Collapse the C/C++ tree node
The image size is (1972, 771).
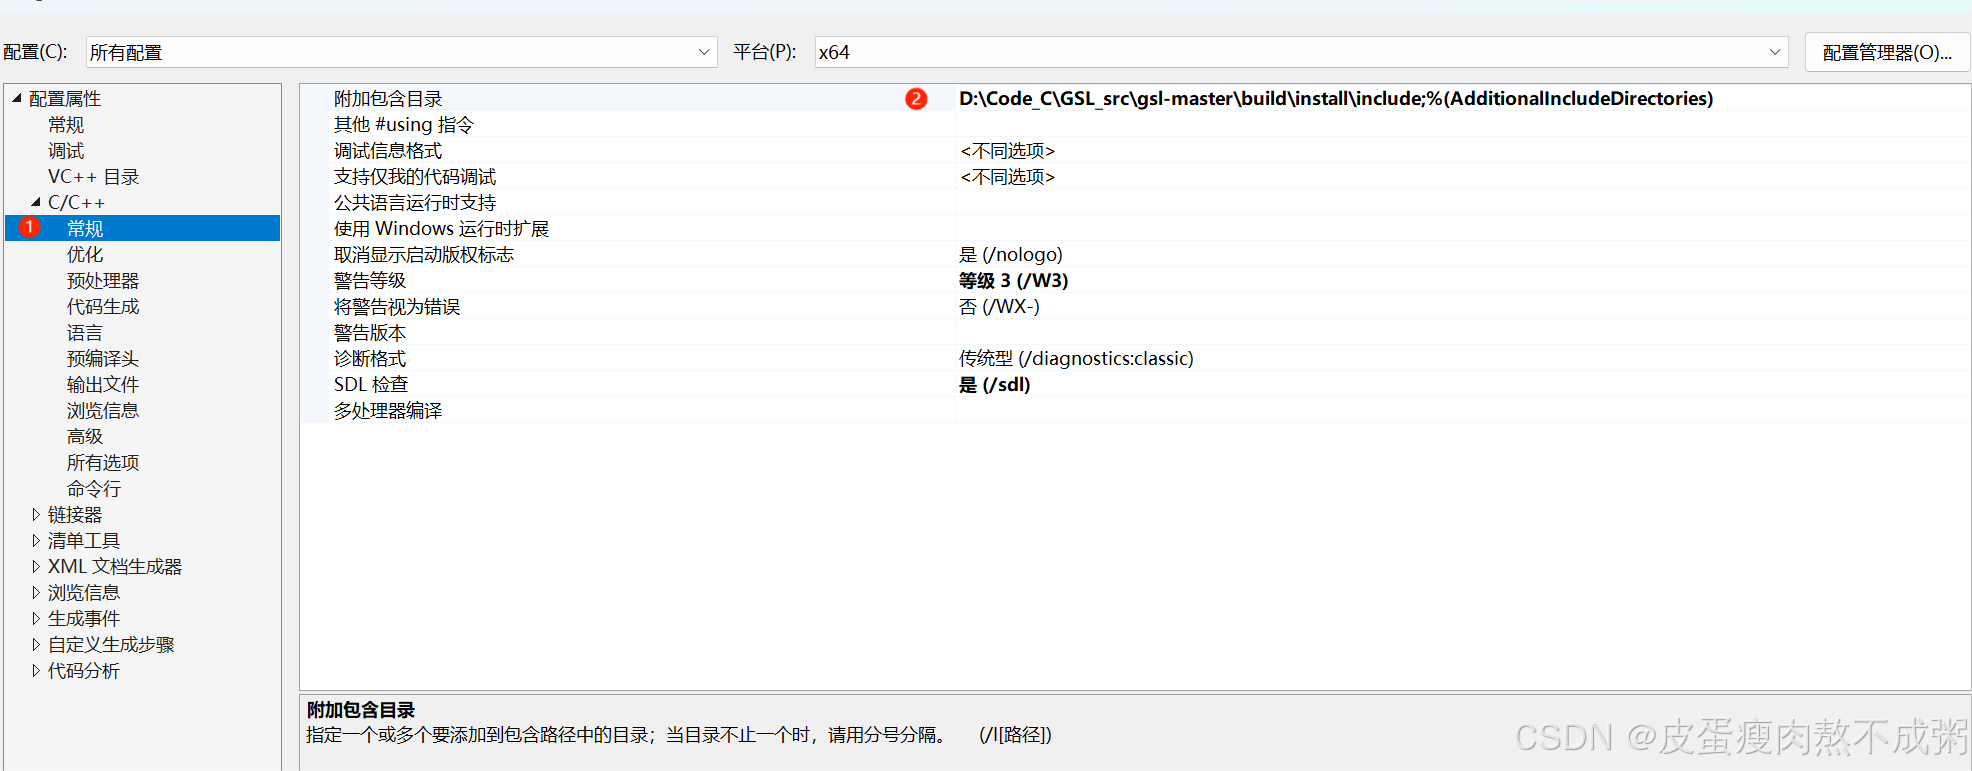36,202
